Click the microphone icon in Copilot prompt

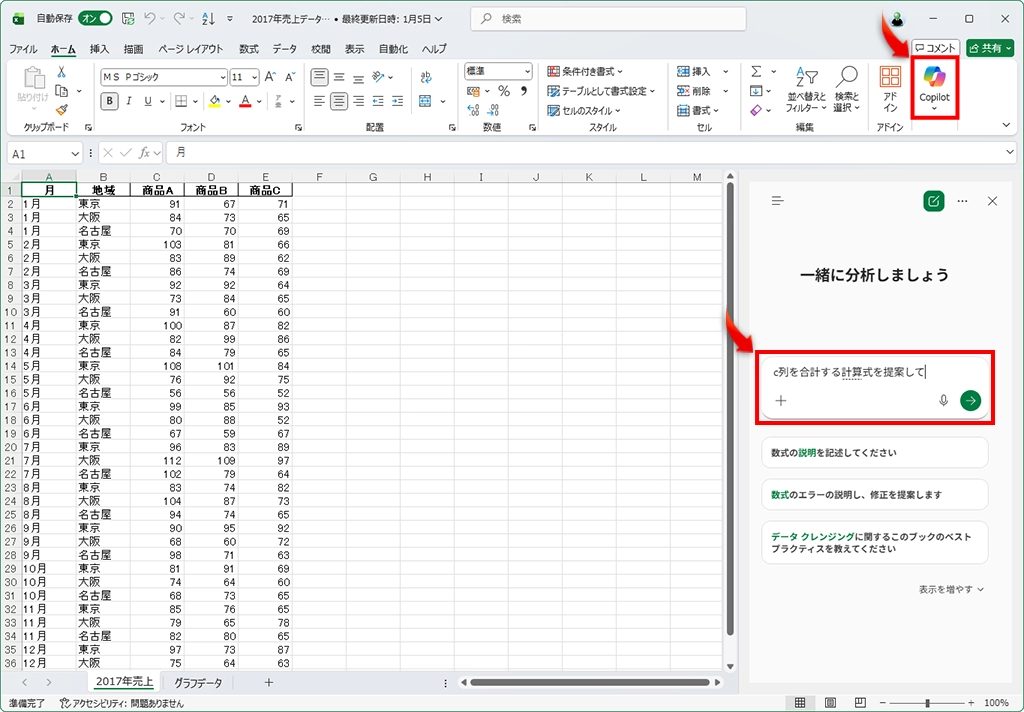tap(943, 400)
